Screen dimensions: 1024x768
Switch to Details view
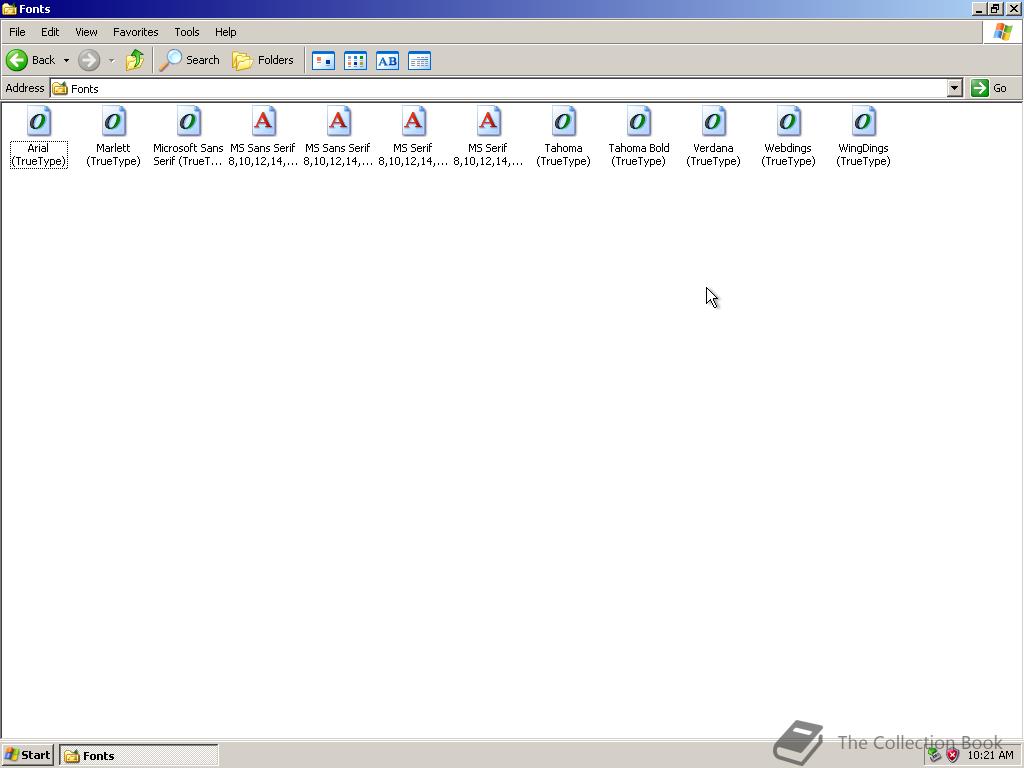(x=419, y=61)
